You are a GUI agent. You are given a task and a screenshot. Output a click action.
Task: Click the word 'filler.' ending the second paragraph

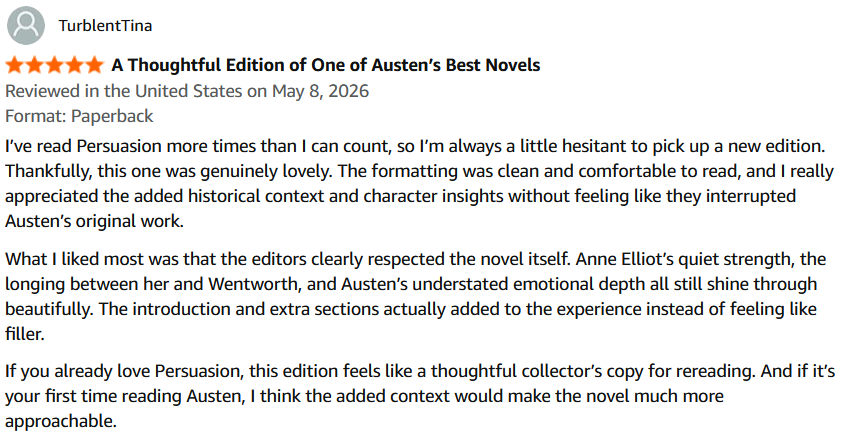tap(25, 334)
